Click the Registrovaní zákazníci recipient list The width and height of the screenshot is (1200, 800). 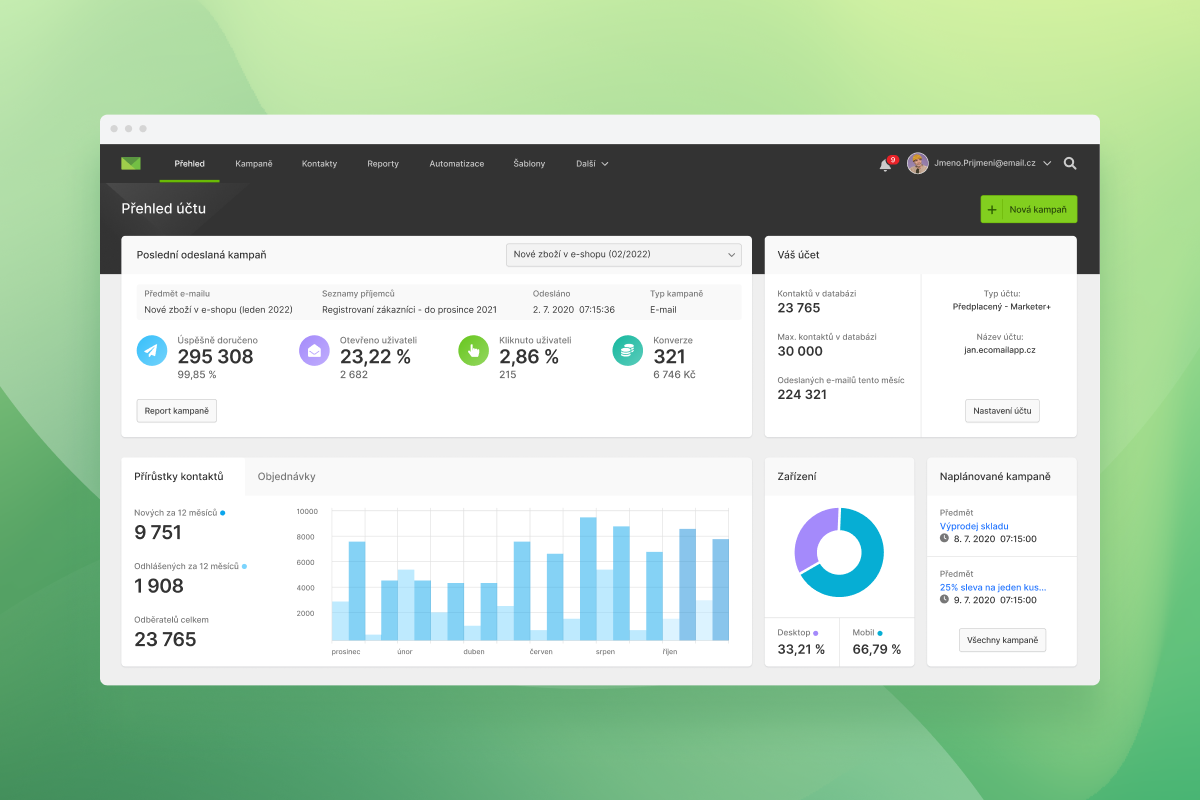point(409,310)
